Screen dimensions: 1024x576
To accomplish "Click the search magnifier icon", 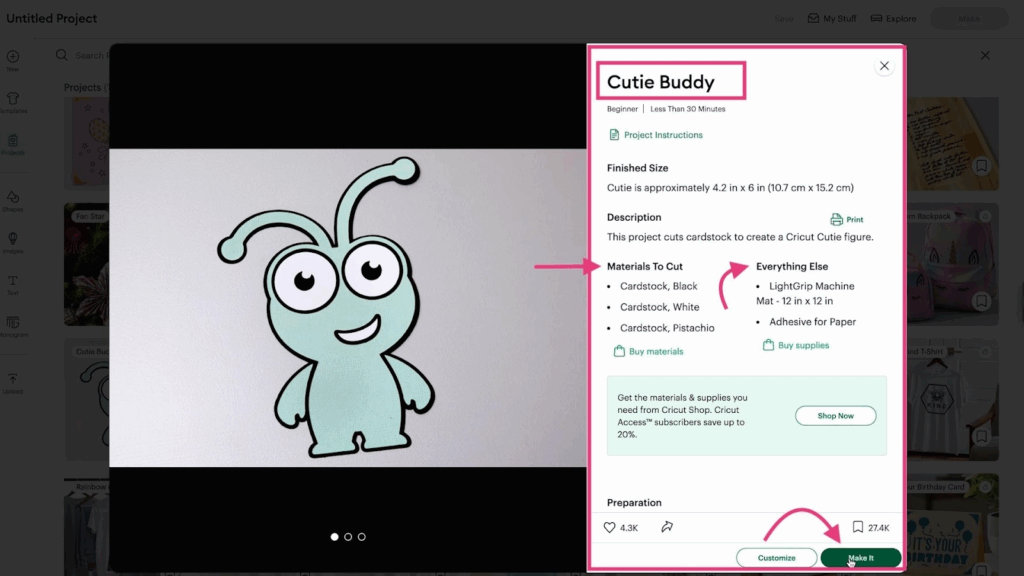I will pos(61,56).
